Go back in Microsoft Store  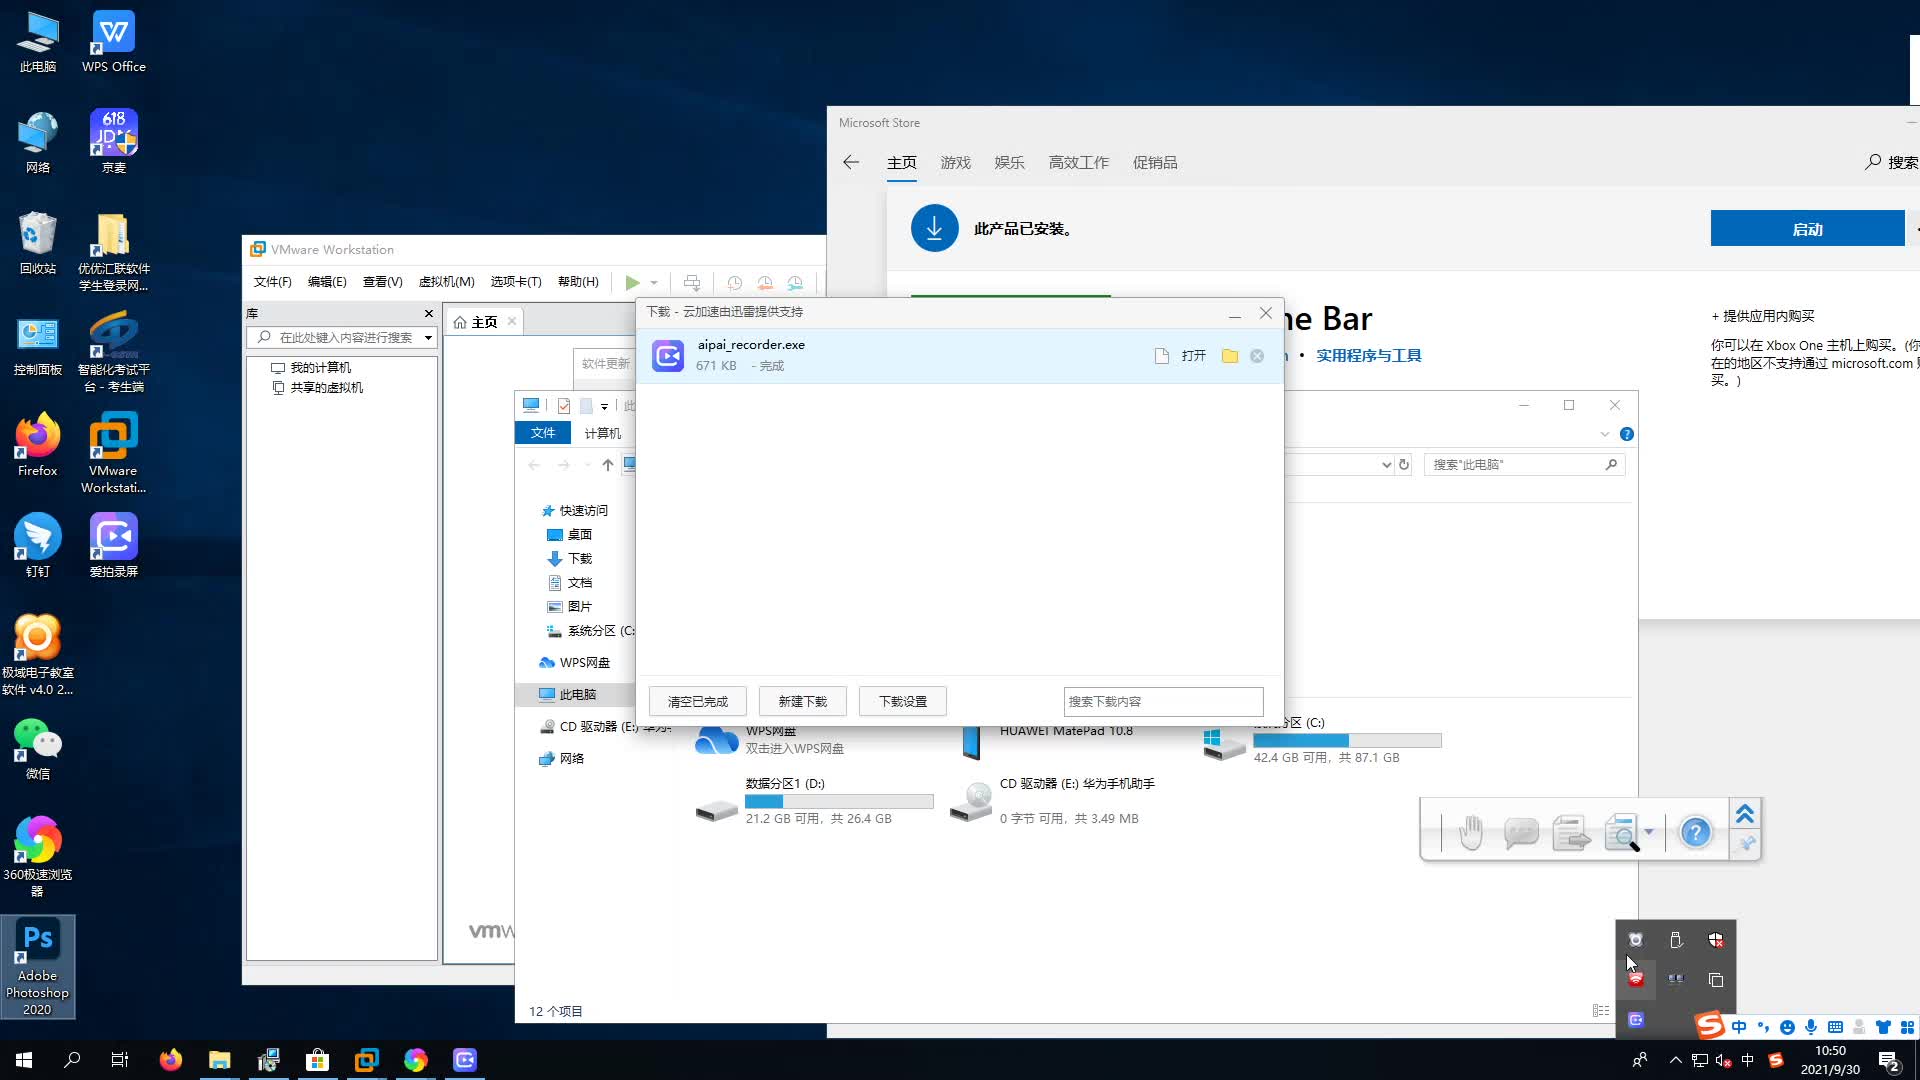point(851,162)
